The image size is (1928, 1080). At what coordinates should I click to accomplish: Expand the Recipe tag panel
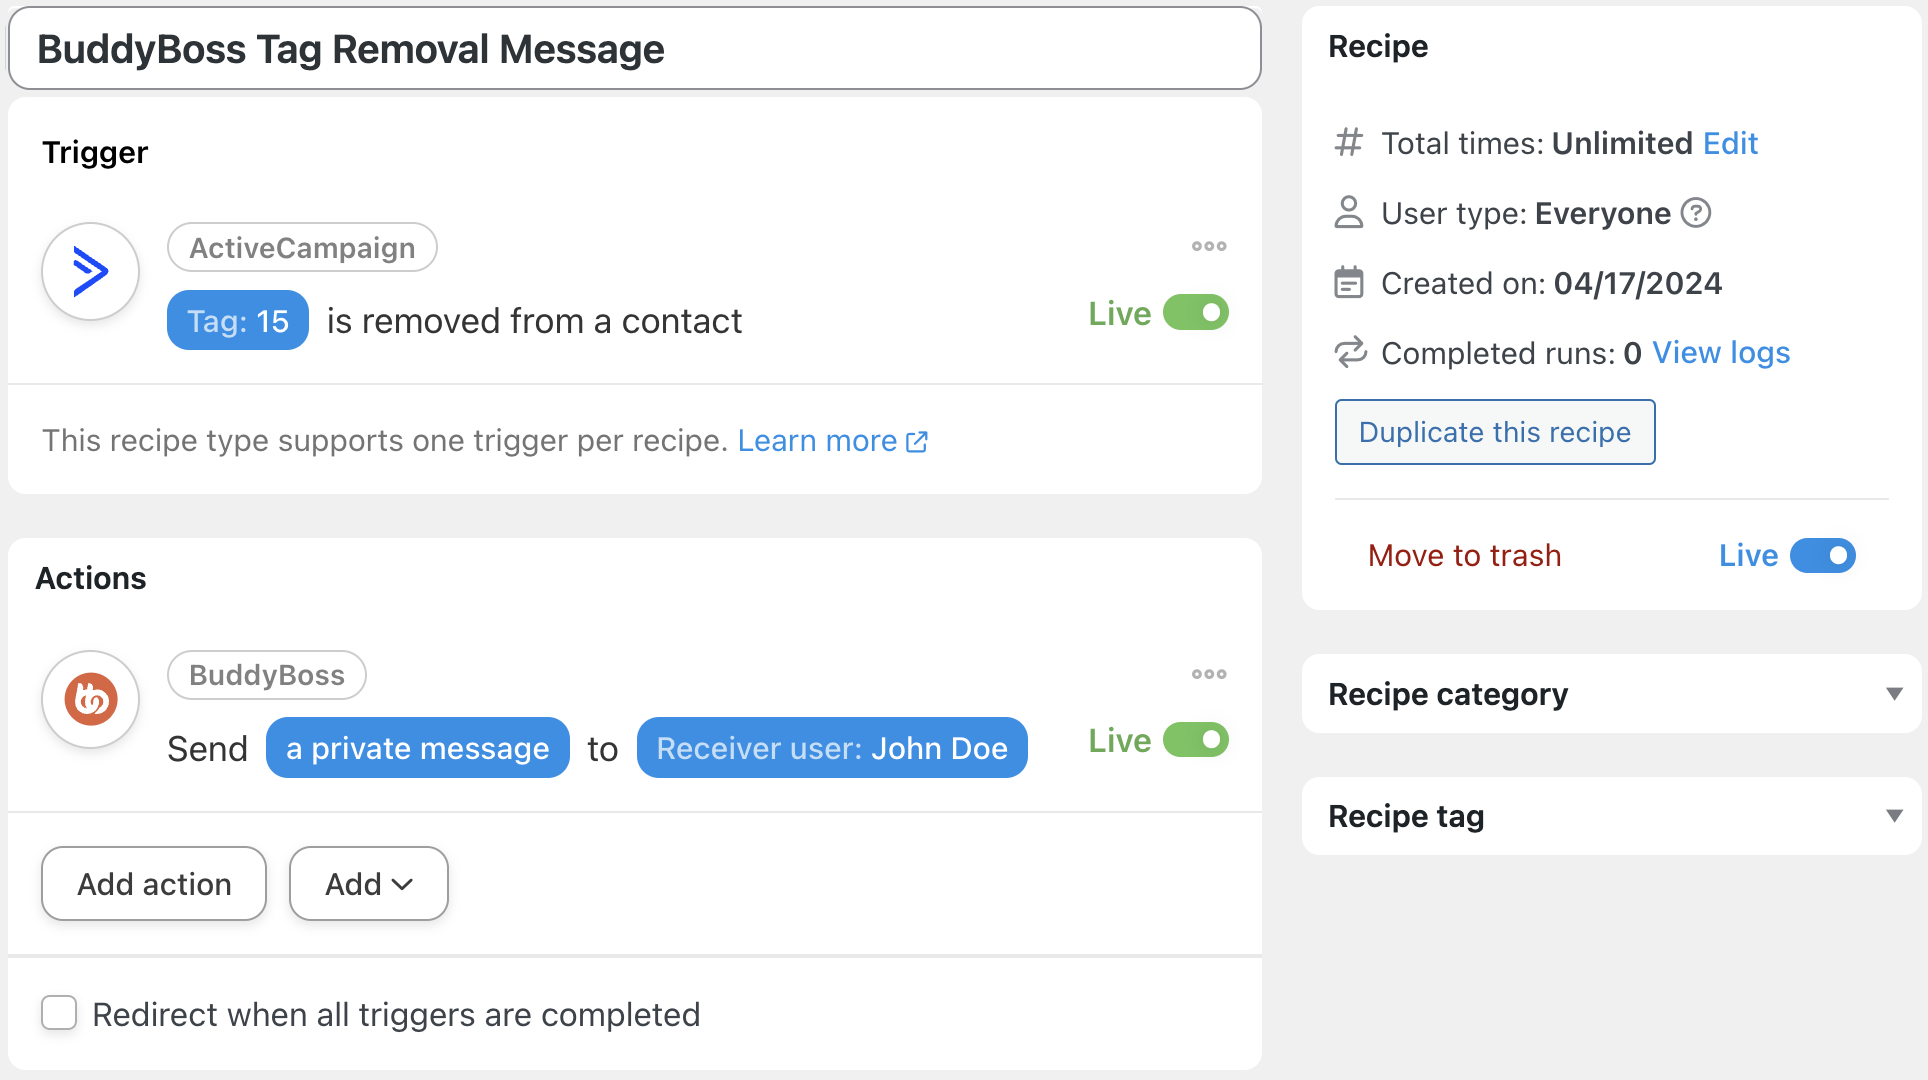(1894, 816)
